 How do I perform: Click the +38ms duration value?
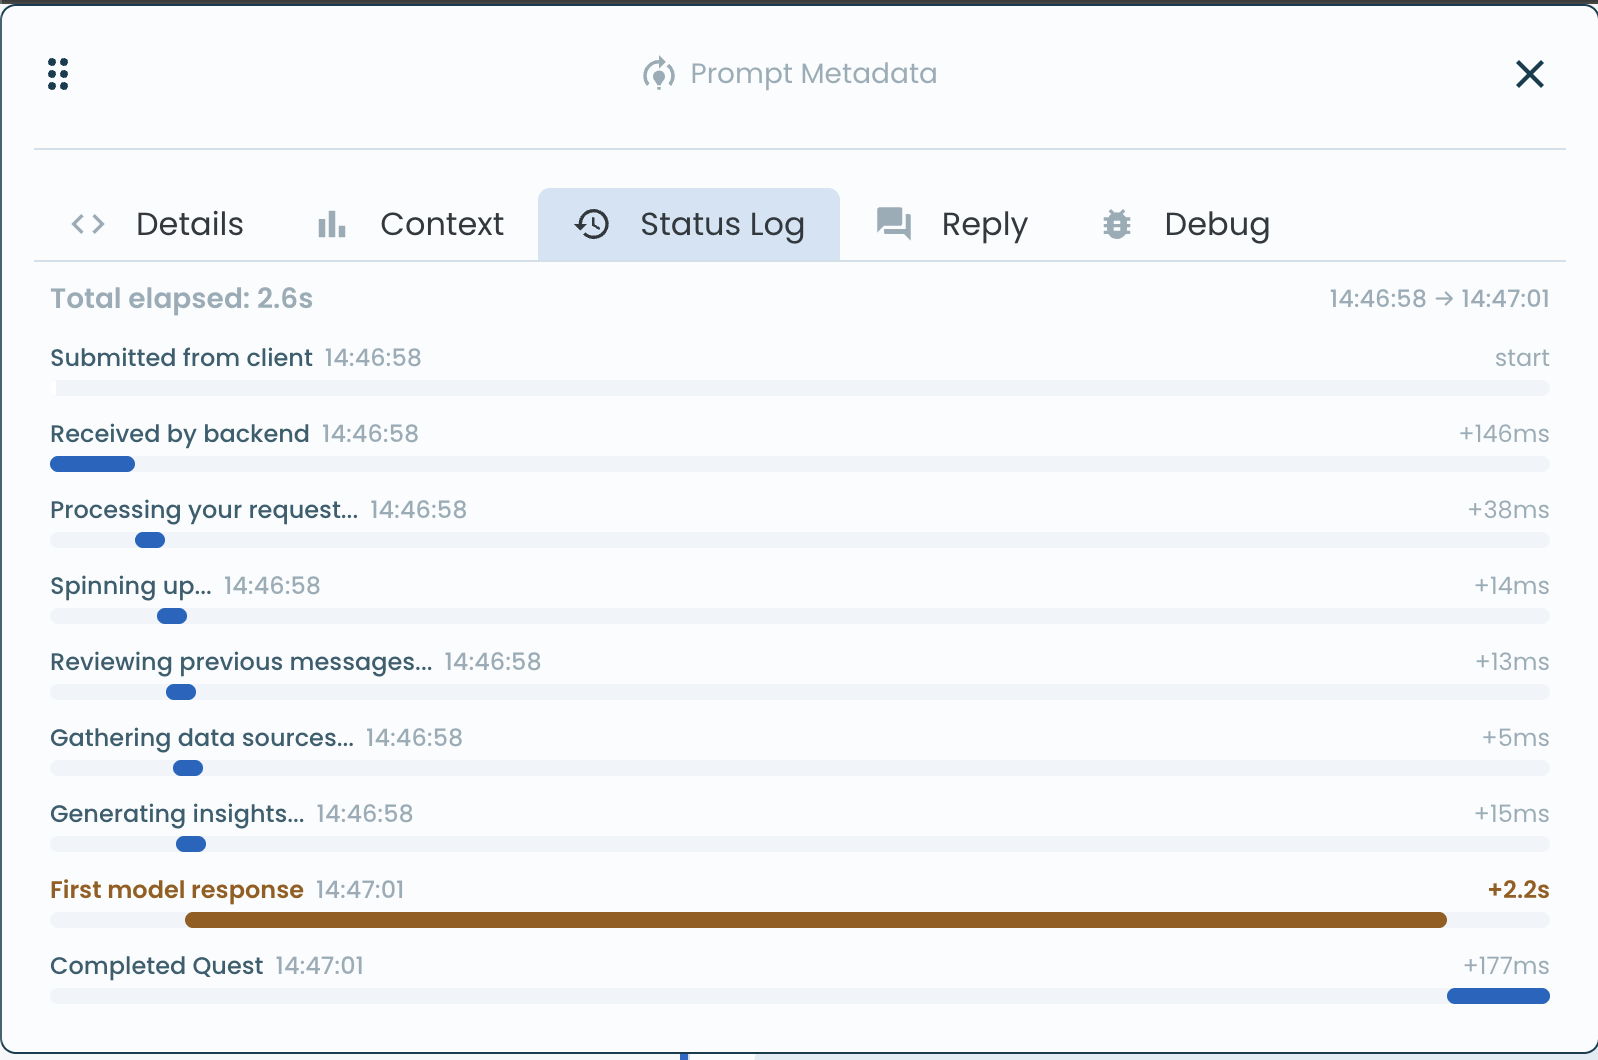click(x=1508, y=510)
